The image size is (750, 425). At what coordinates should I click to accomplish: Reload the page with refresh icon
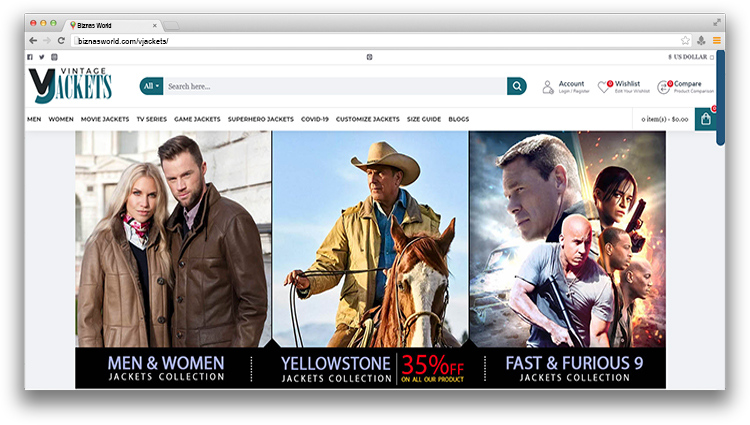coord(61,41)
